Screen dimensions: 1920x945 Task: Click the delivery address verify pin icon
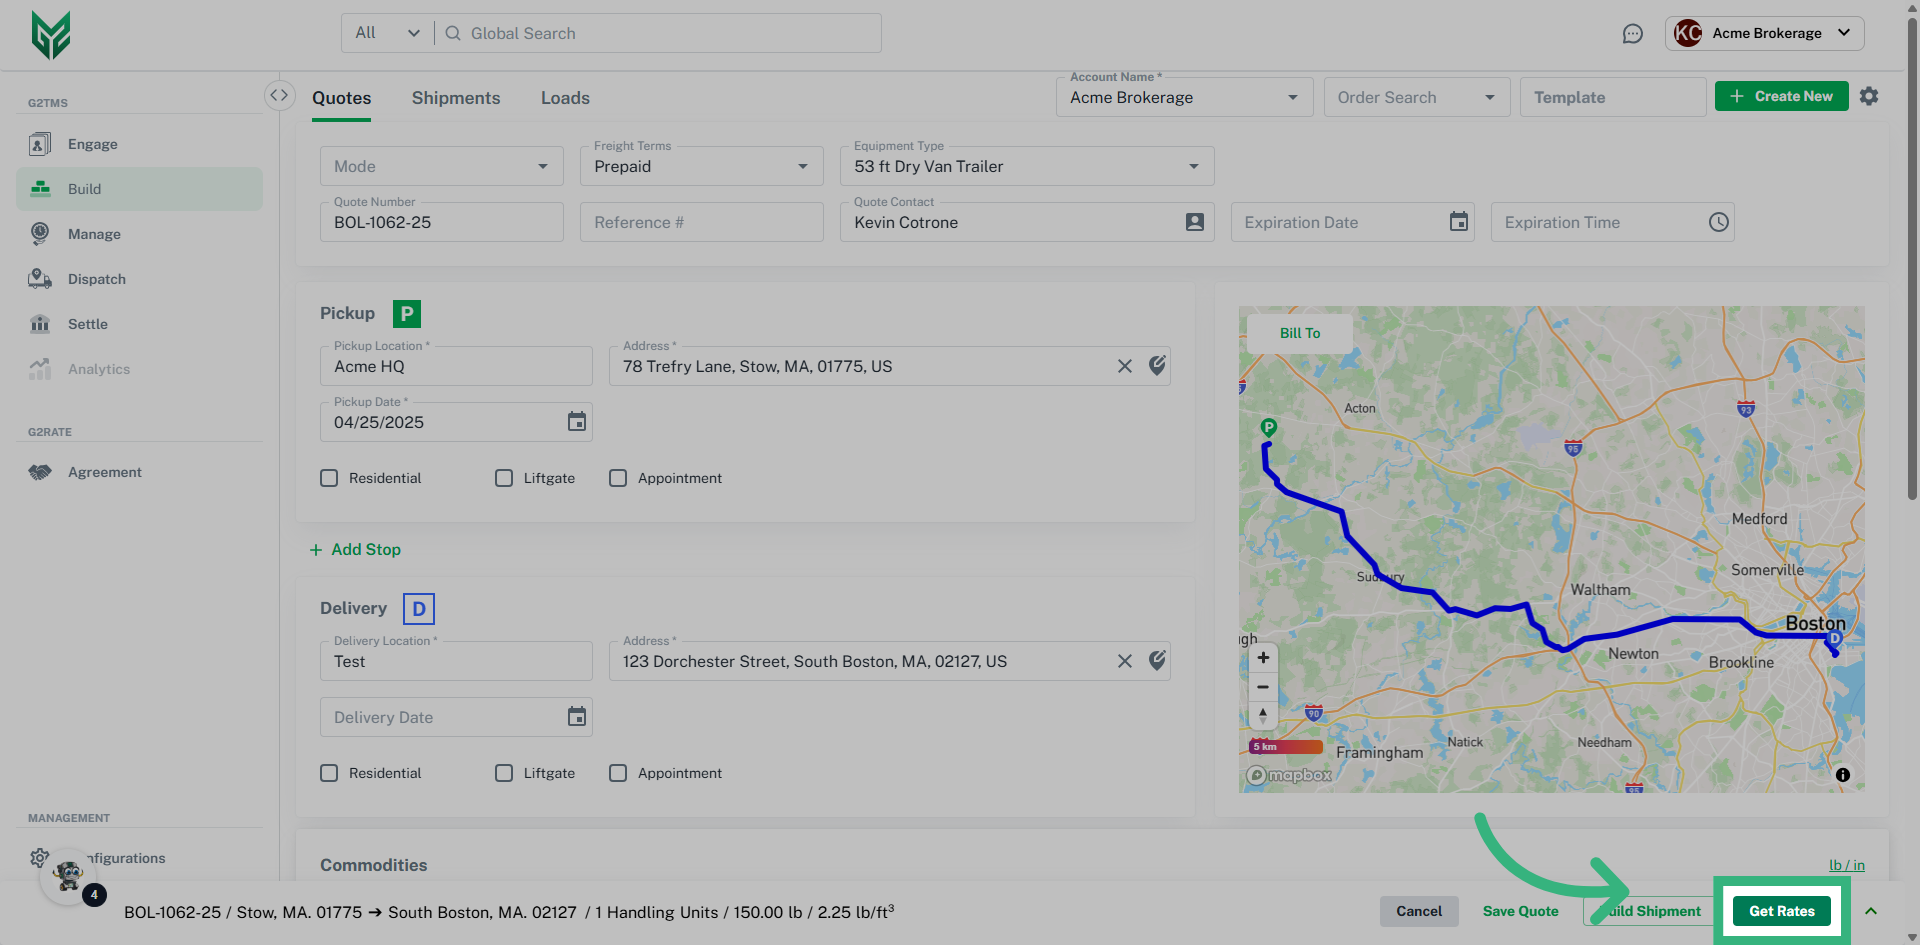click(1157, 661)
